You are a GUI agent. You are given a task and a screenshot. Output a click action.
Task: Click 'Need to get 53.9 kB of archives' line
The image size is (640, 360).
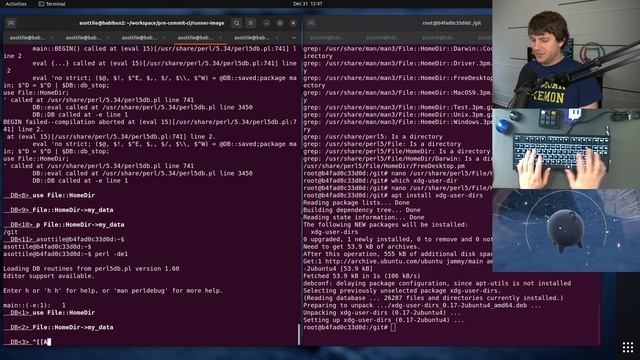(x=362, y=247)
